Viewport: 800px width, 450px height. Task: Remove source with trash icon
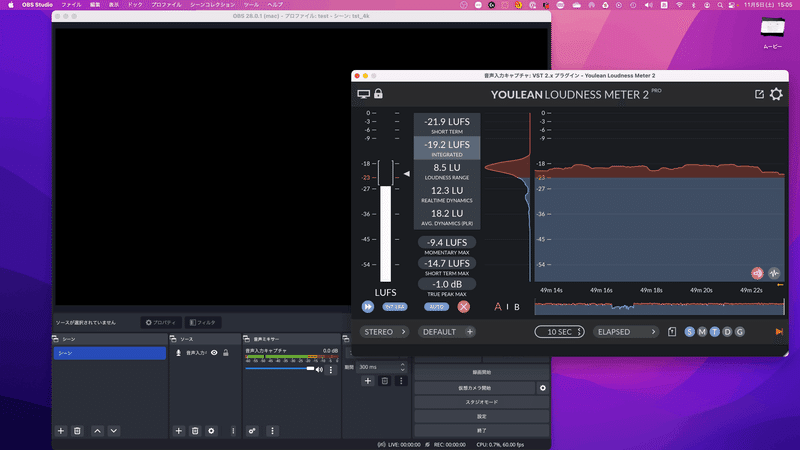(195, 431)
